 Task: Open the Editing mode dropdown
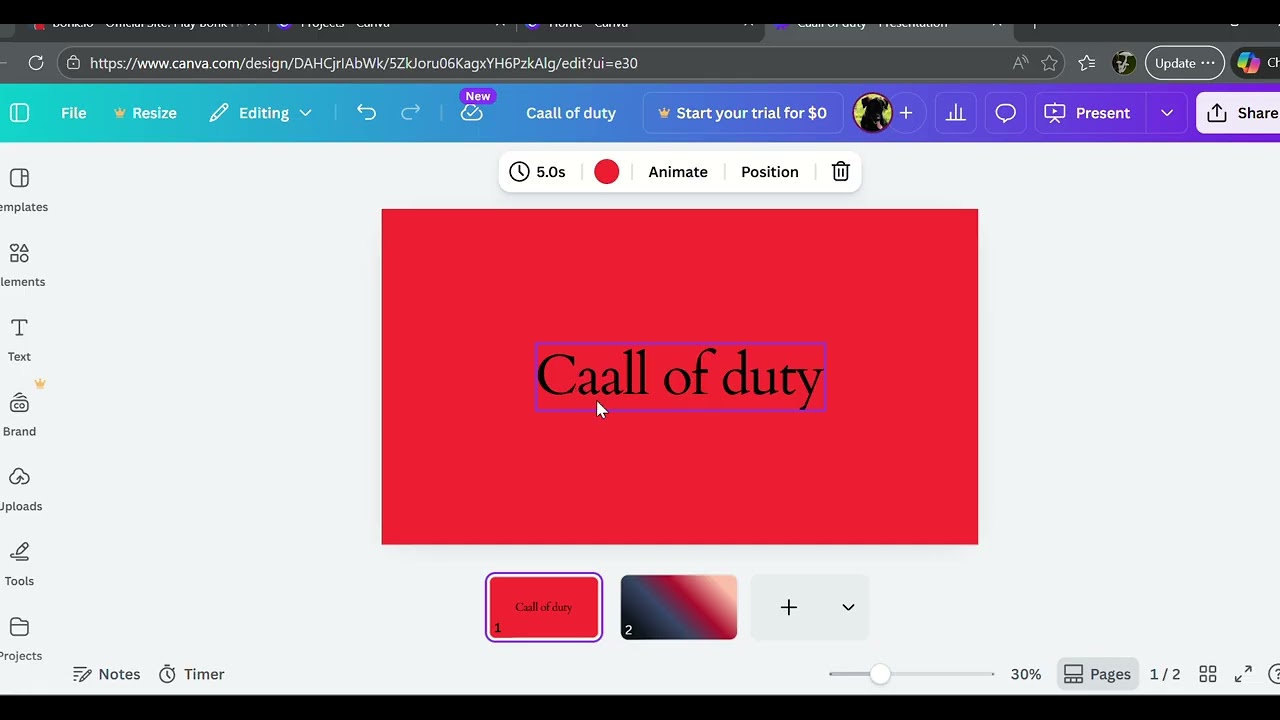(x=261, y=113)
